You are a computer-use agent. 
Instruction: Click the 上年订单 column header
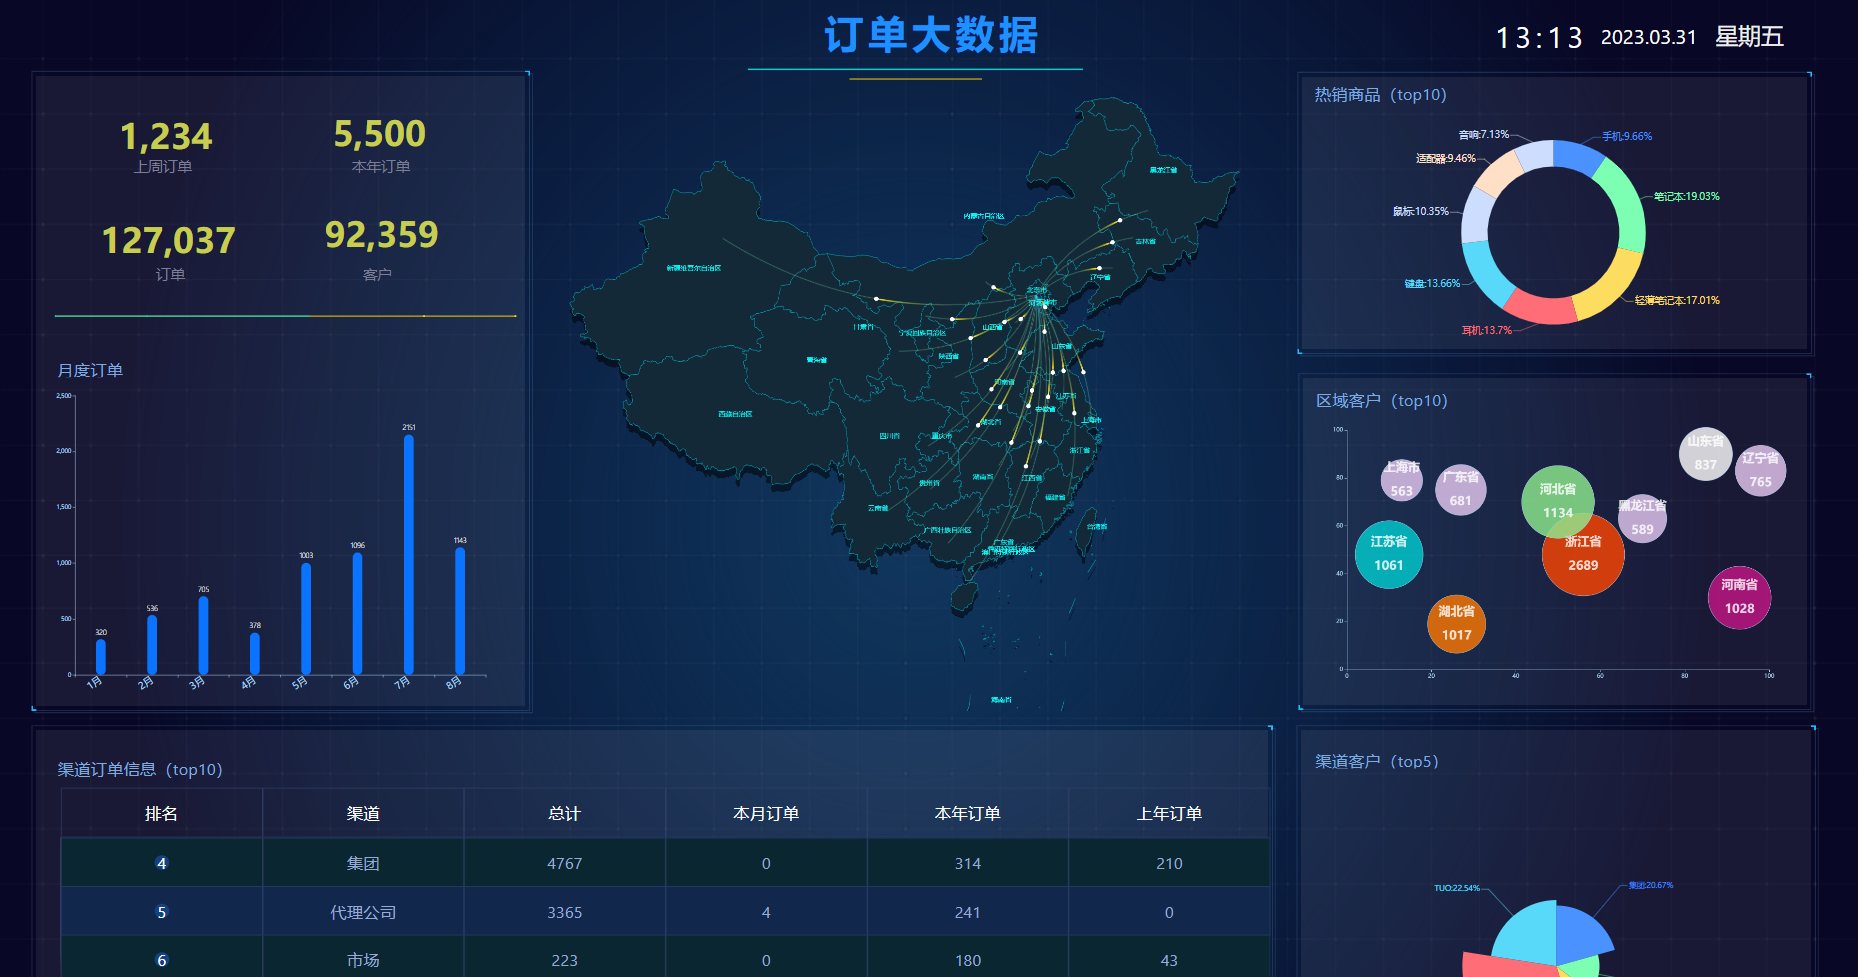pos(1169,814)
